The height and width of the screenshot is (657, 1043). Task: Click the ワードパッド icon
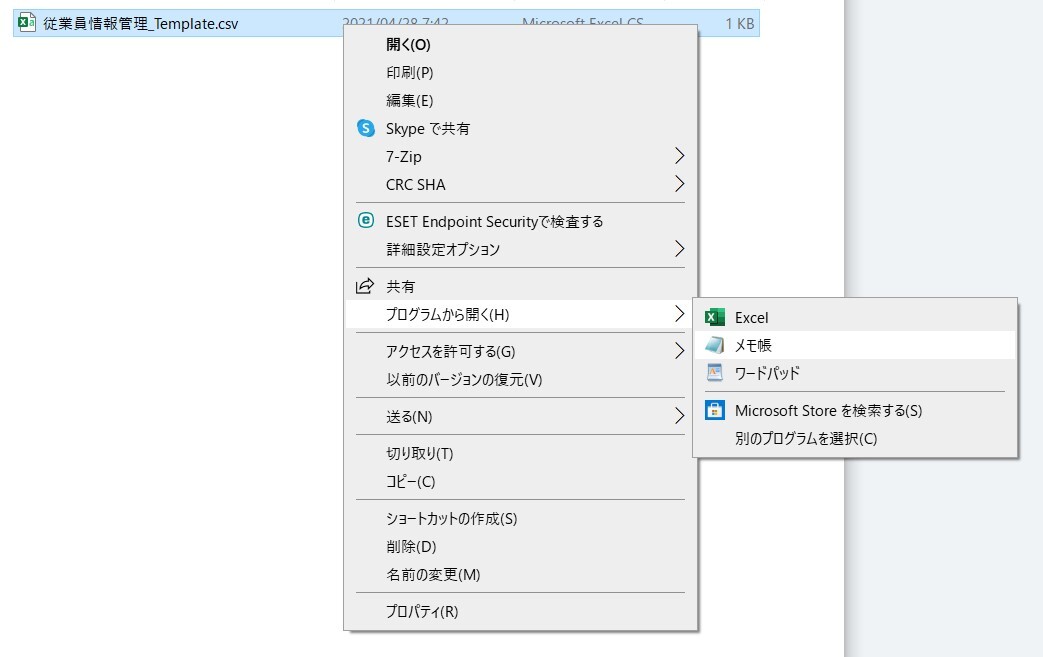[714, 373]
